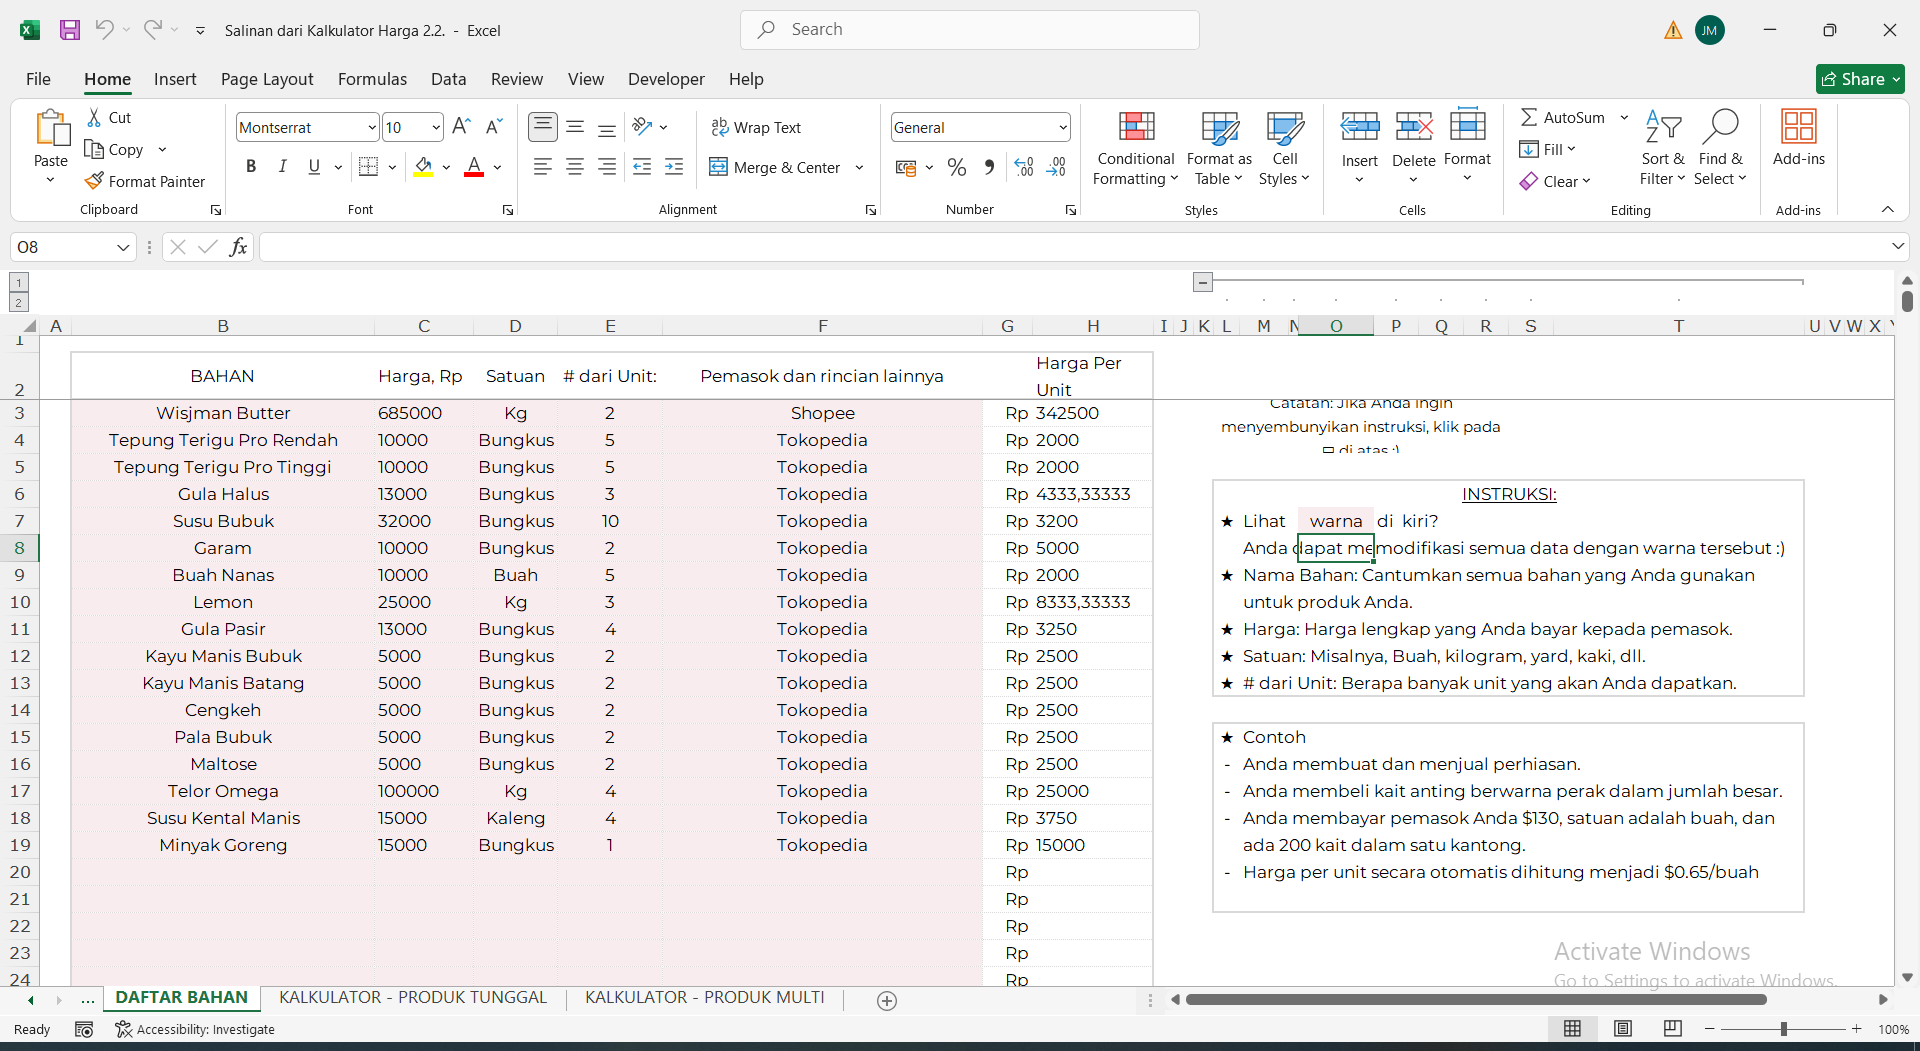This screenshot has height=1051, width=1920.
Task: Click the Undo arrow icon
Action: (104, 30)
